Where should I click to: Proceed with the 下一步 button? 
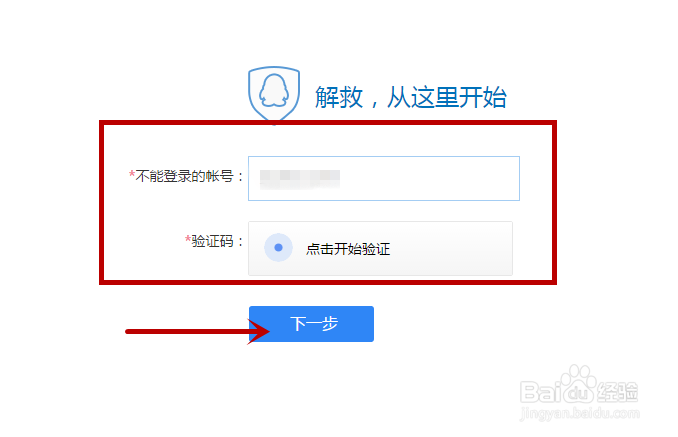(311, 324)
